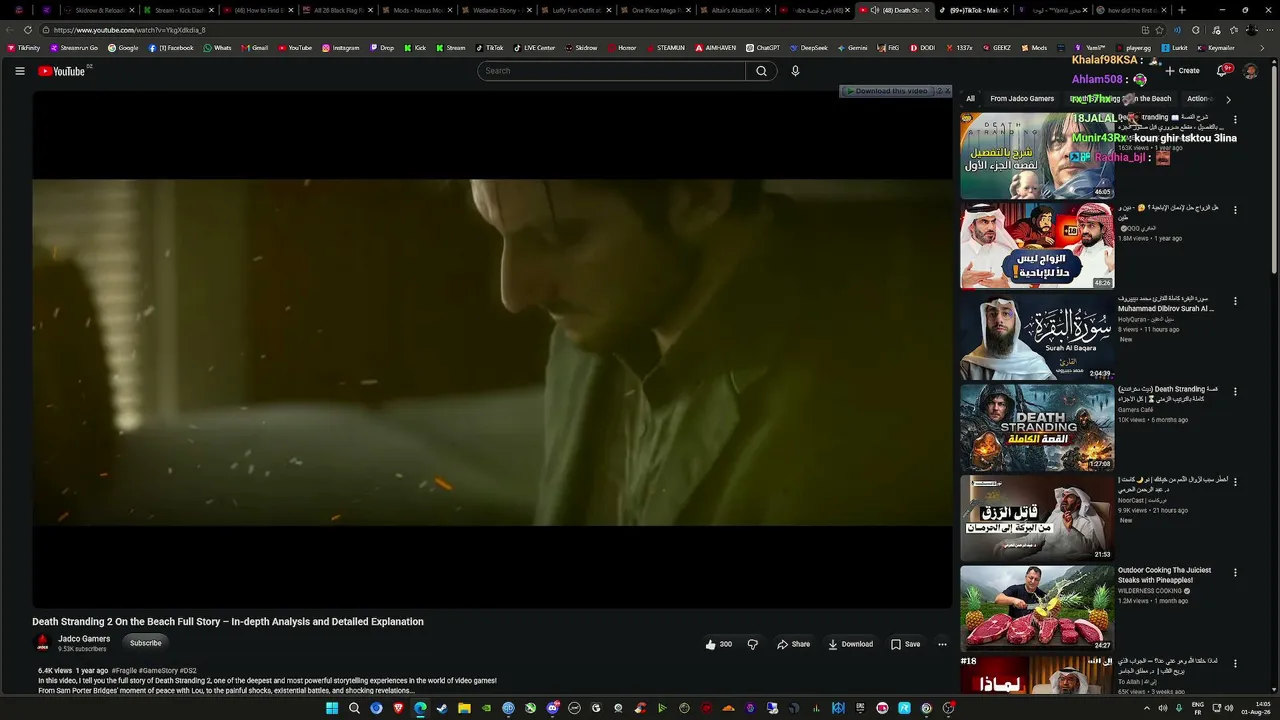Open the #GameStory hashtag link
The width and height of the screenshot is (1280, 720).
158,671
